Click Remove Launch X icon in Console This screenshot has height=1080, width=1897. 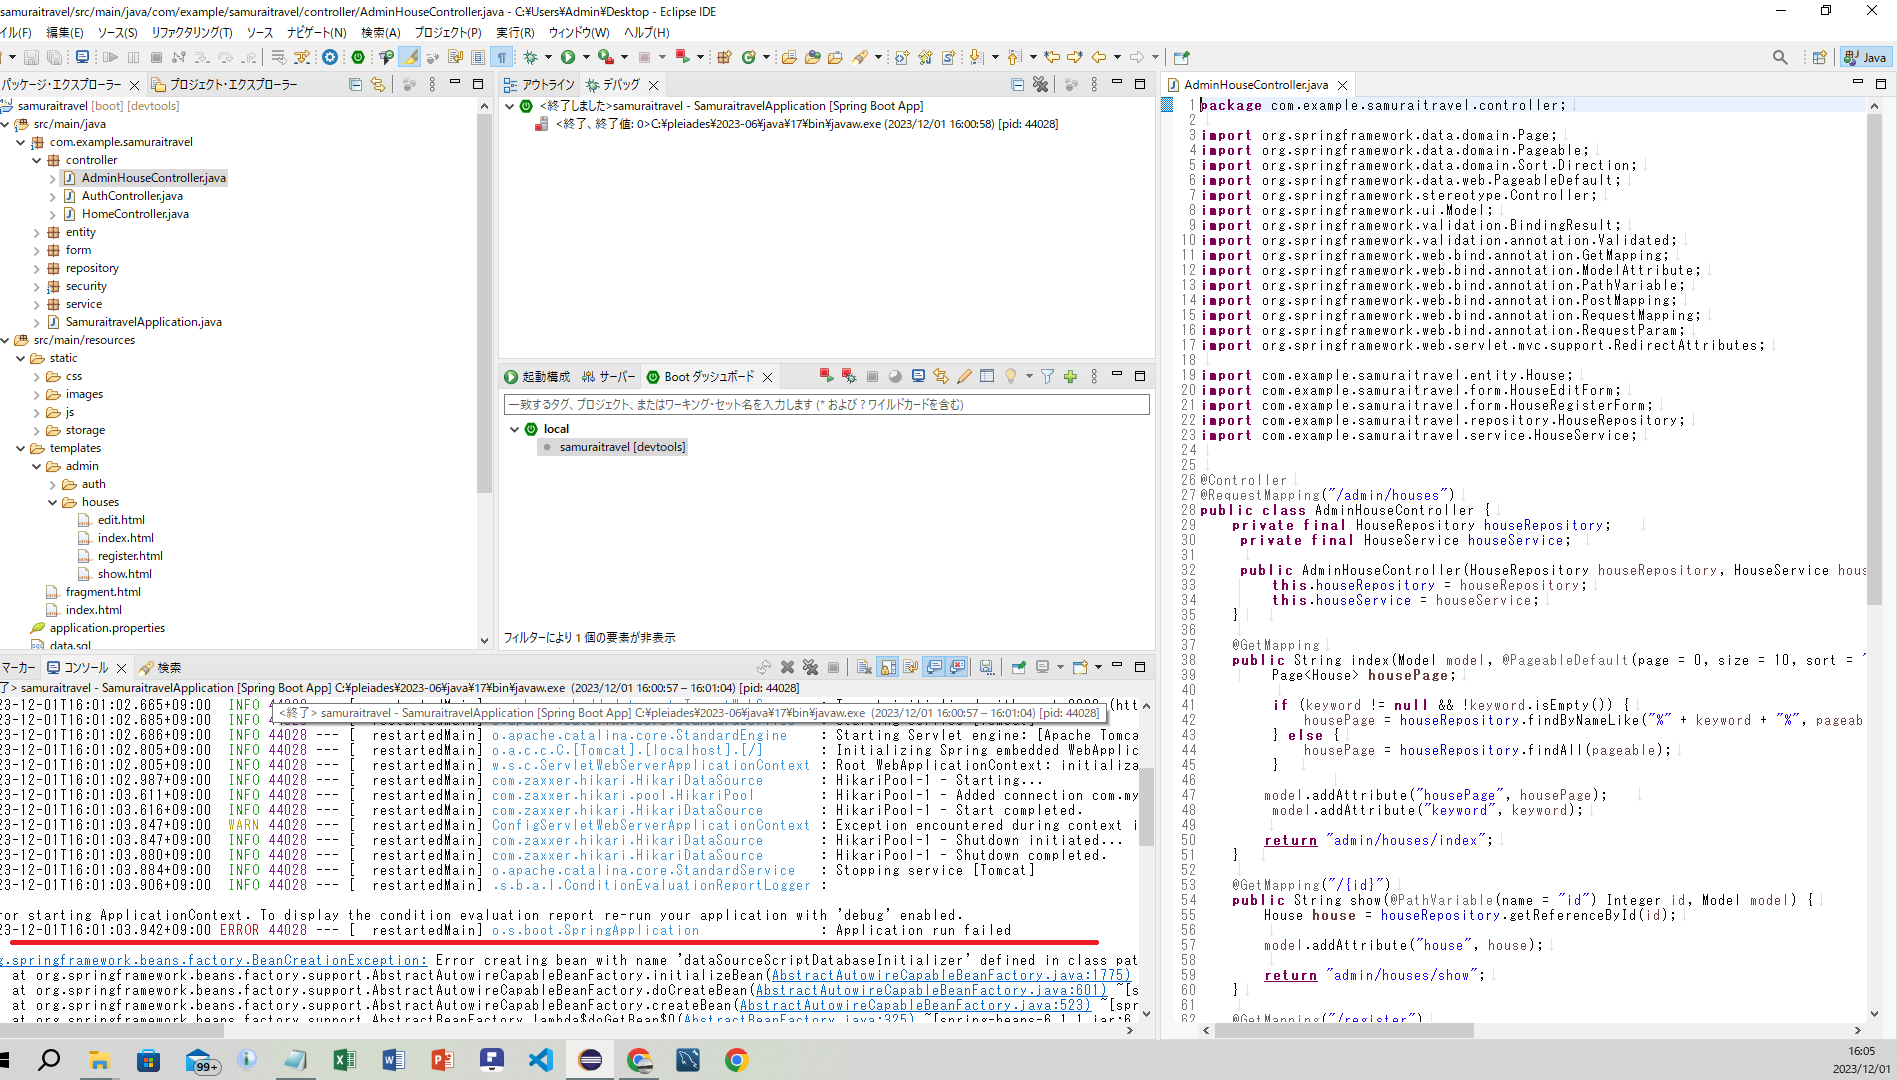(x=787, y=667)
